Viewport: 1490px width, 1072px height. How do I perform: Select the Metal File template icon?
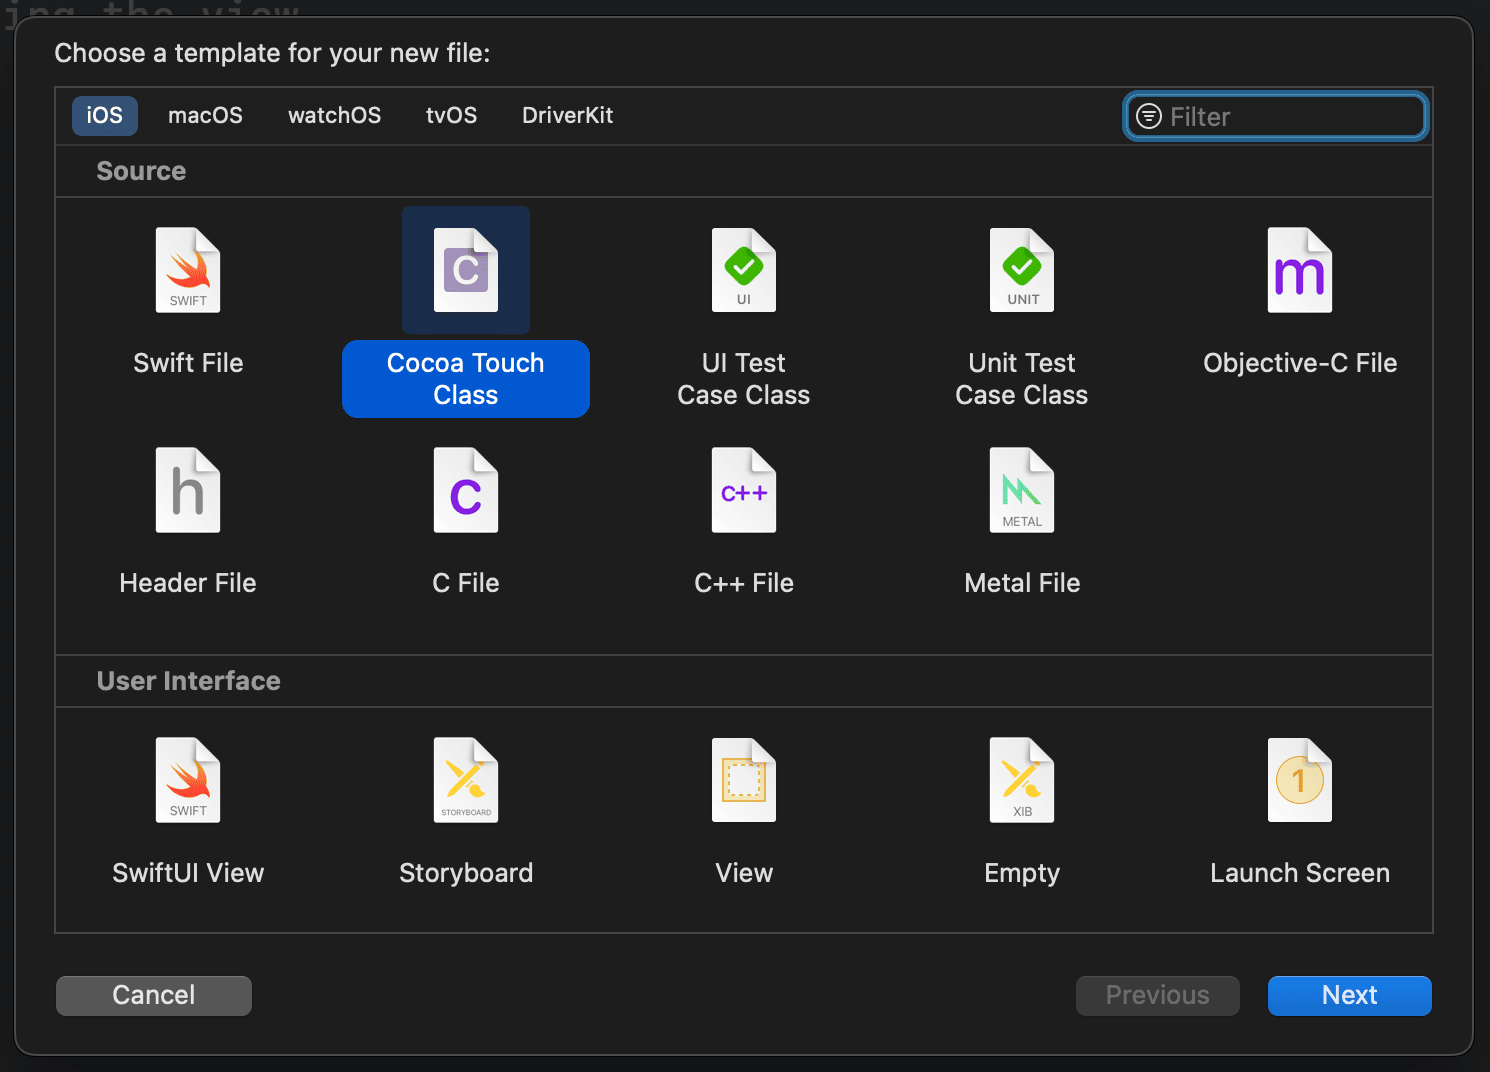pos(1022,490)
